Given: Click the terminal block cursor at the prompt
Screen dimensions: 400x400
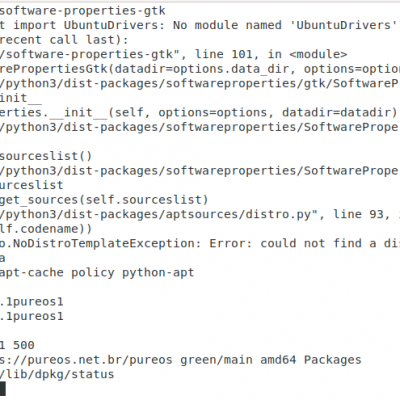Looking at the screenshot, I should (x=3, y=389).
